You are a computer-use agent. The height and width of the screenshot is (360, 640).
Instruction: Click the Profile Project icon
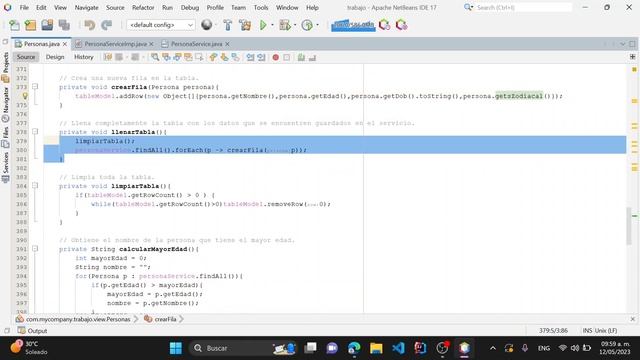point(307,25)
